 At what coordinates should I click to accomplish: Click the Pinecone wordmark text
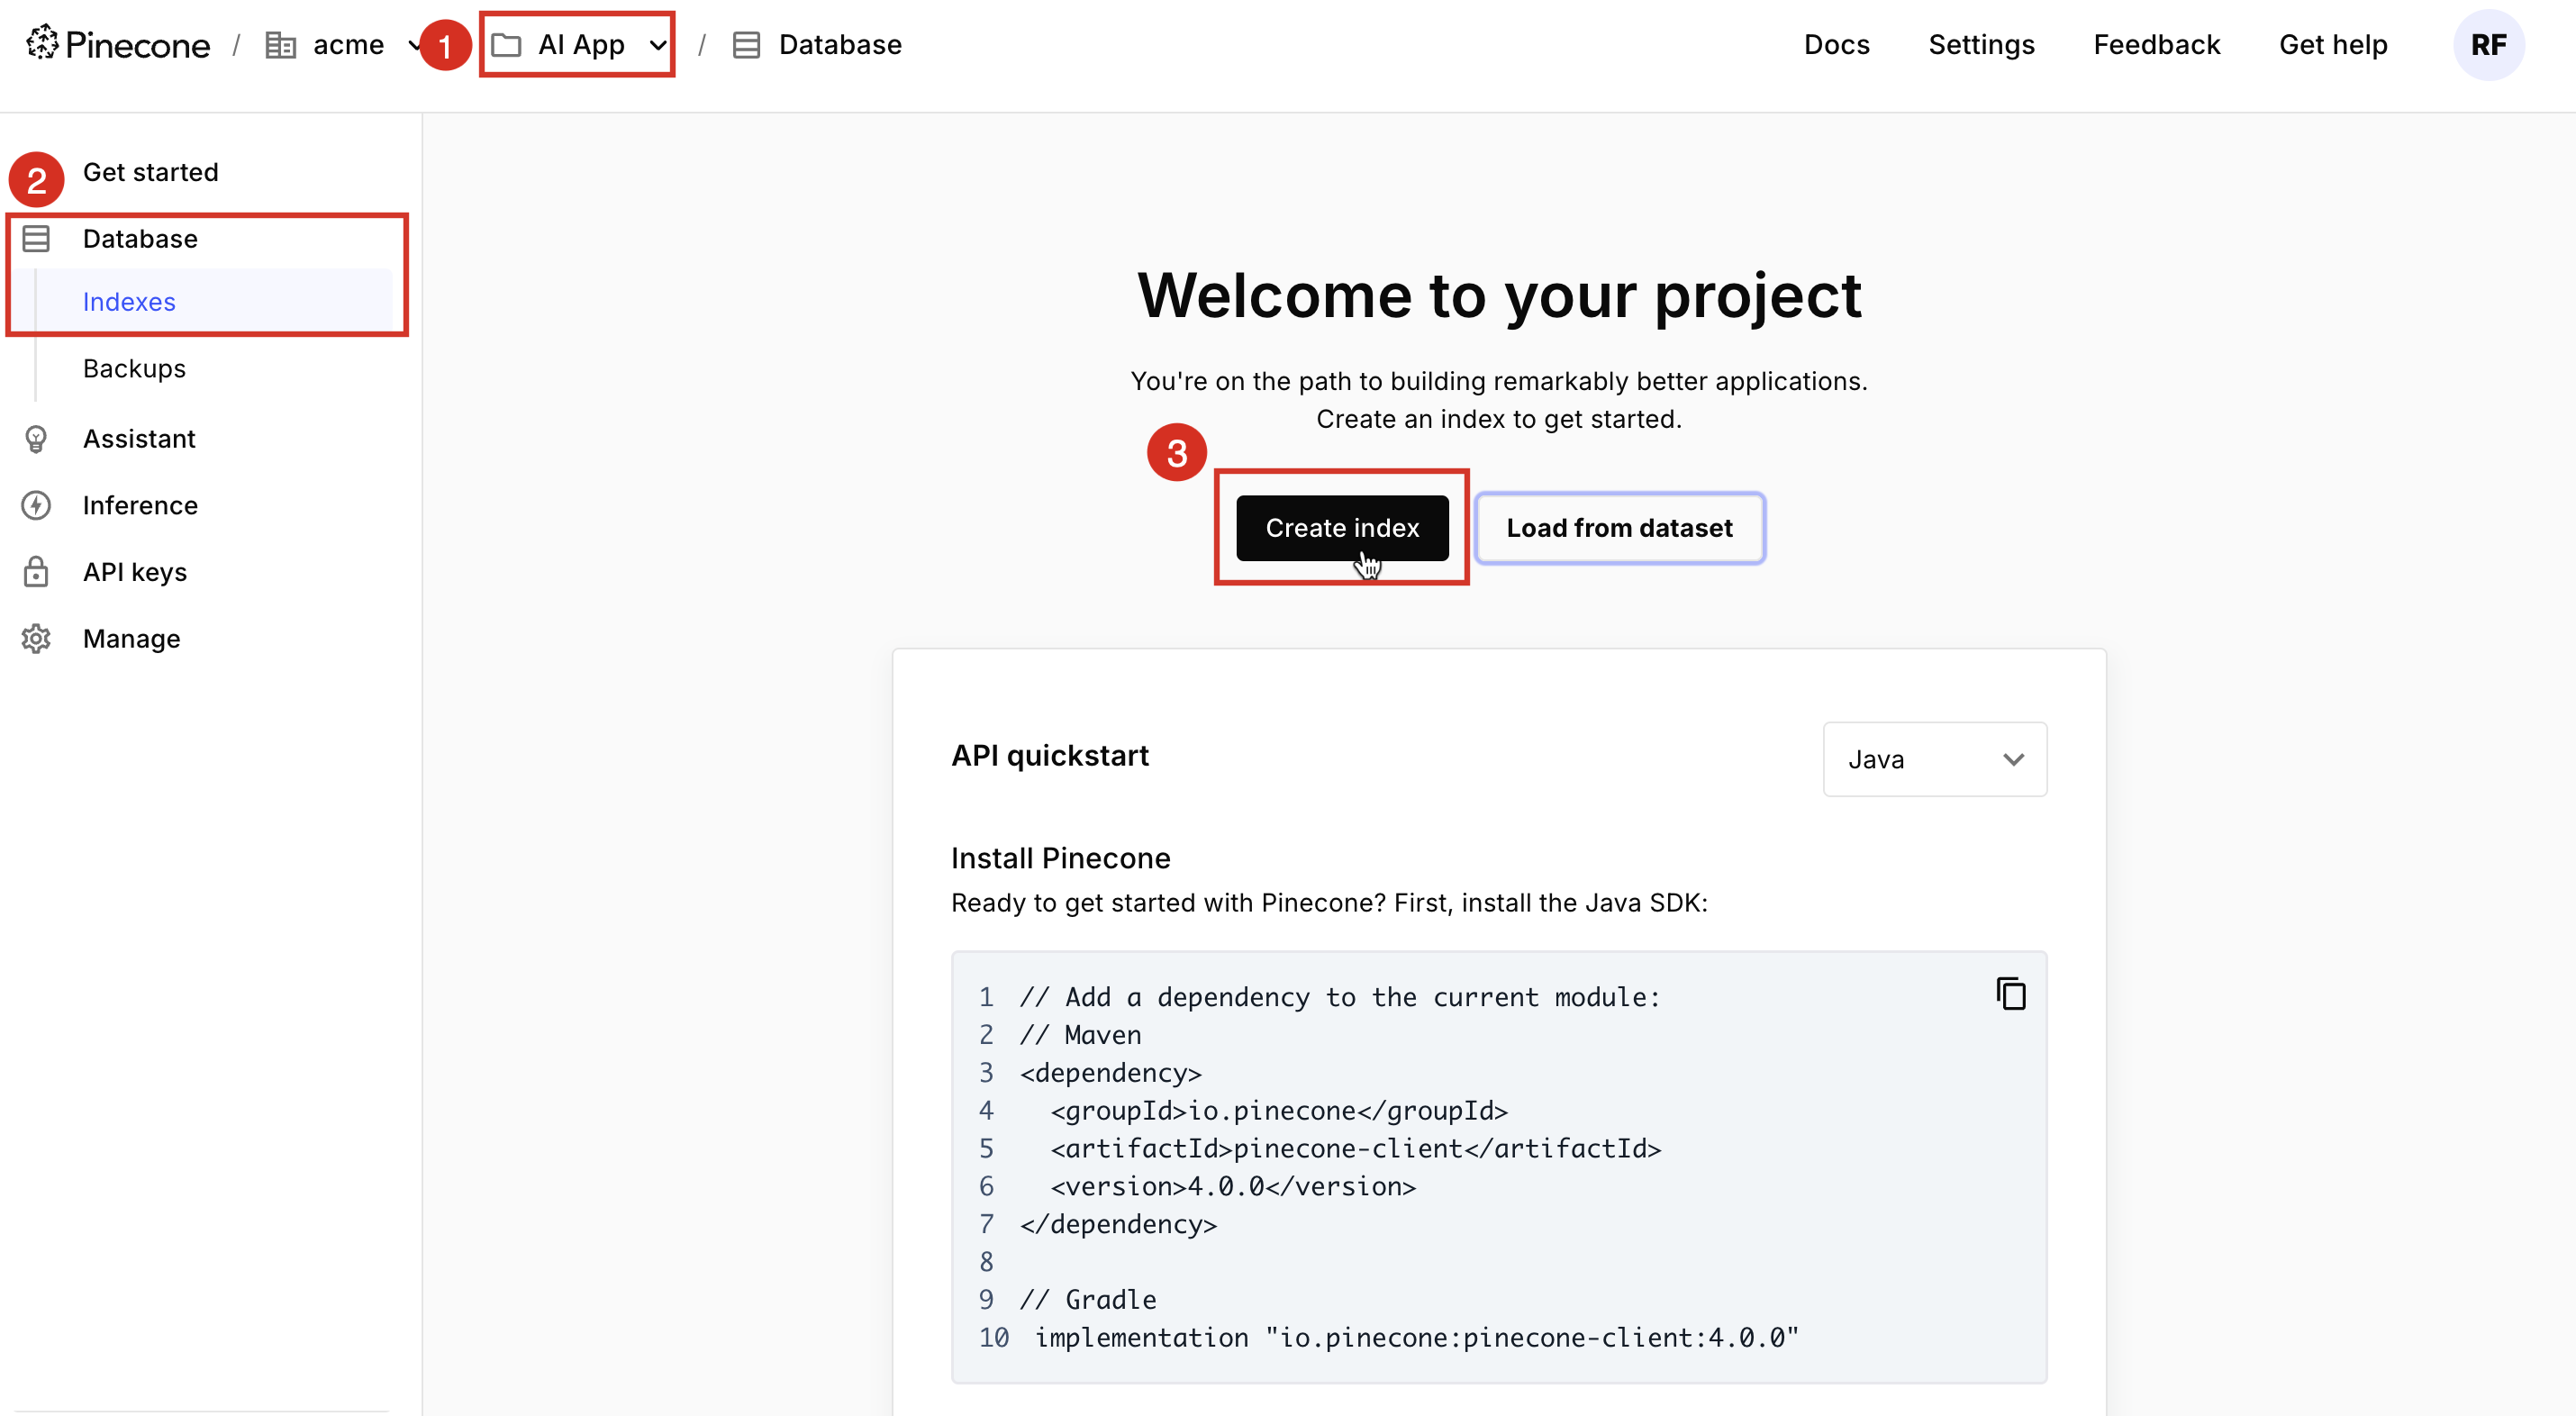click(x=138, y=45)
